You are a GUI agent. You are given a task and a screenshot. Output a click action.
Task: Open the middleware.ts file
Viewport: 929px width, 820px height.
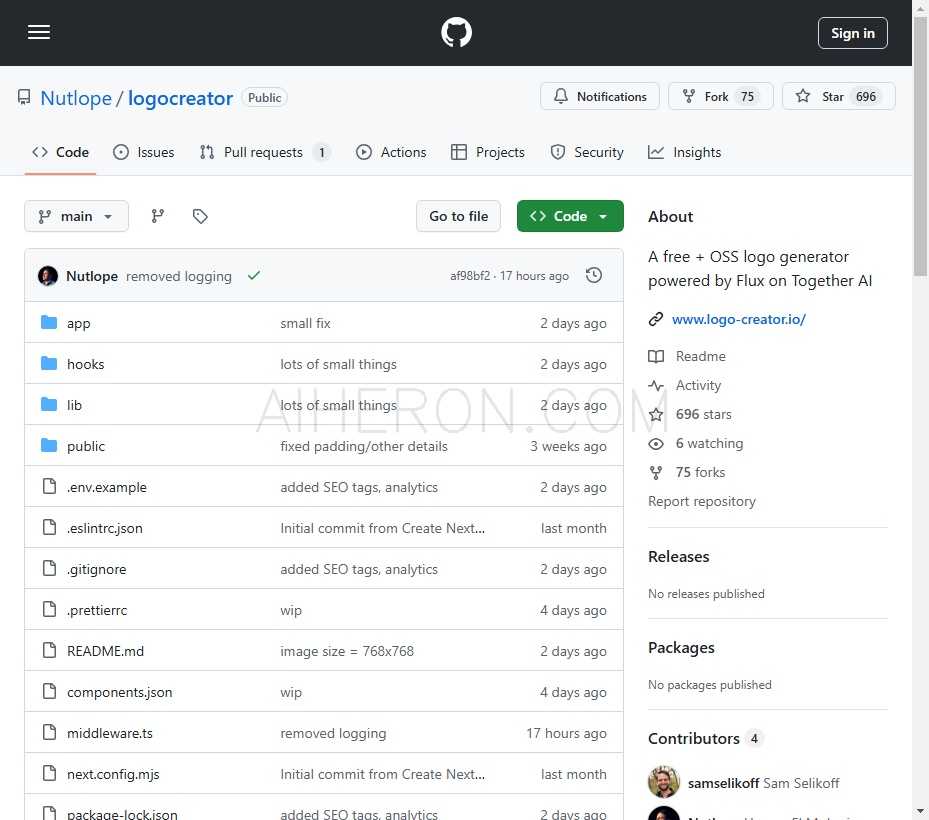click(x=110, y=733)
